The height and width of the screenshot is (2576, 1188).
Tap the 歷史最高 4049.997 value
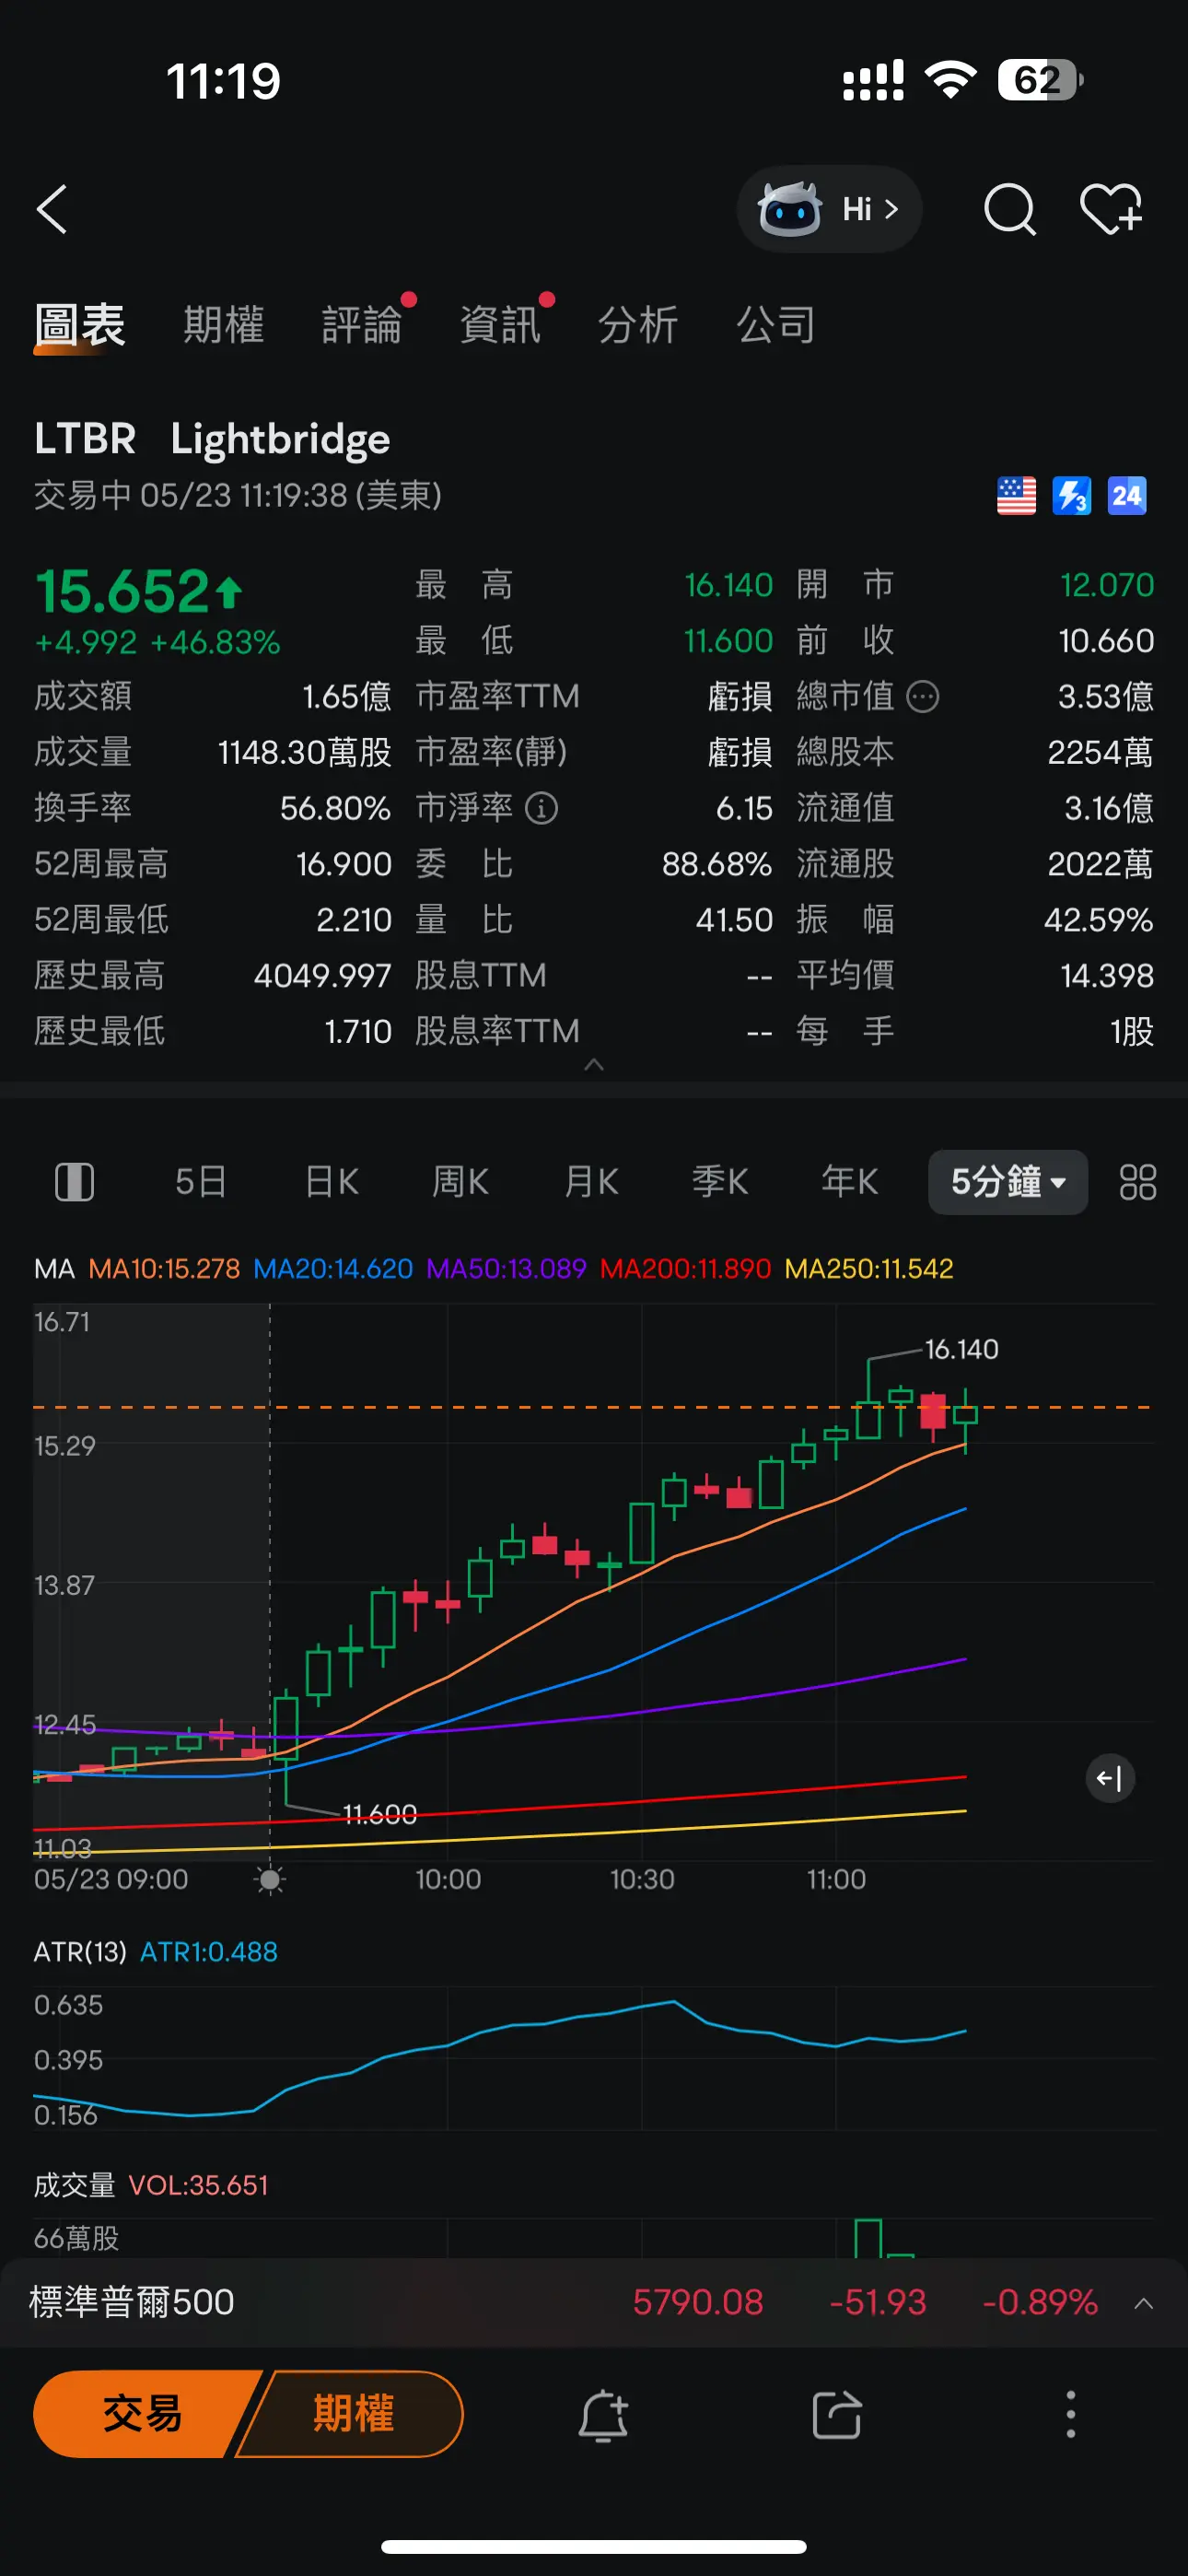(x=322, y=976)
